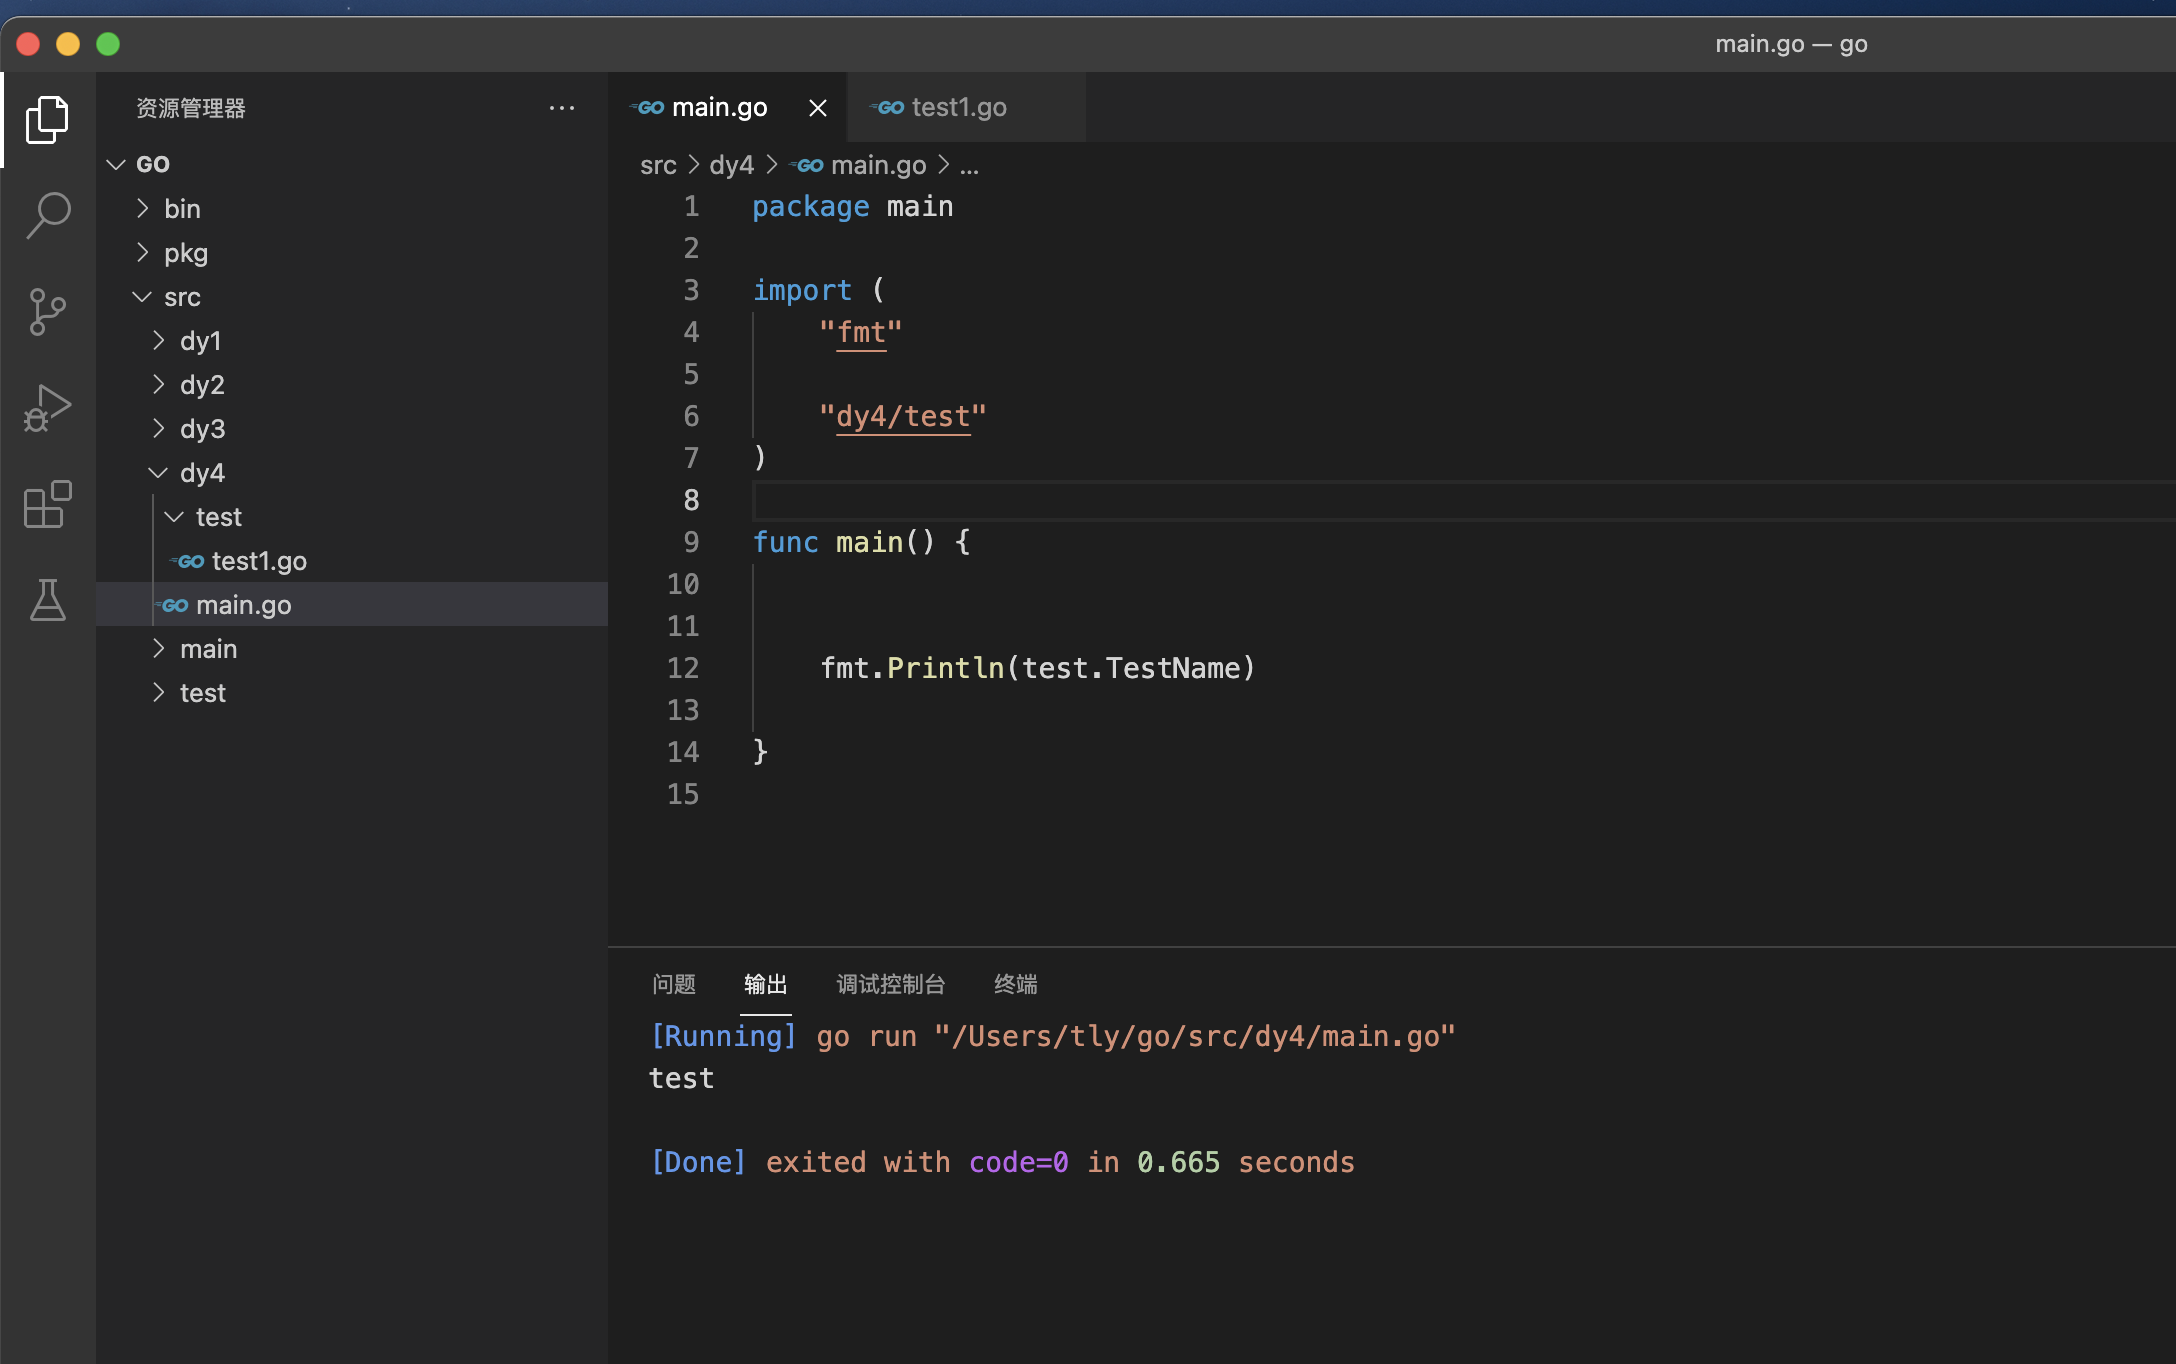Viewport: 2176px width, 1364px height.
Task: Open the Testing view (flask icon)
Action: pyautogui.click(x=47, y=601)
